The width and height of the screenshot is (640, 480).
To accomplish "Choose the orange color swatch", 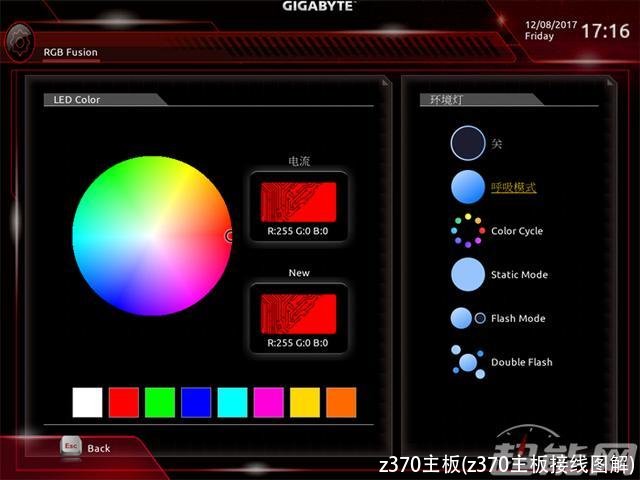I will (x=341, y=402).
